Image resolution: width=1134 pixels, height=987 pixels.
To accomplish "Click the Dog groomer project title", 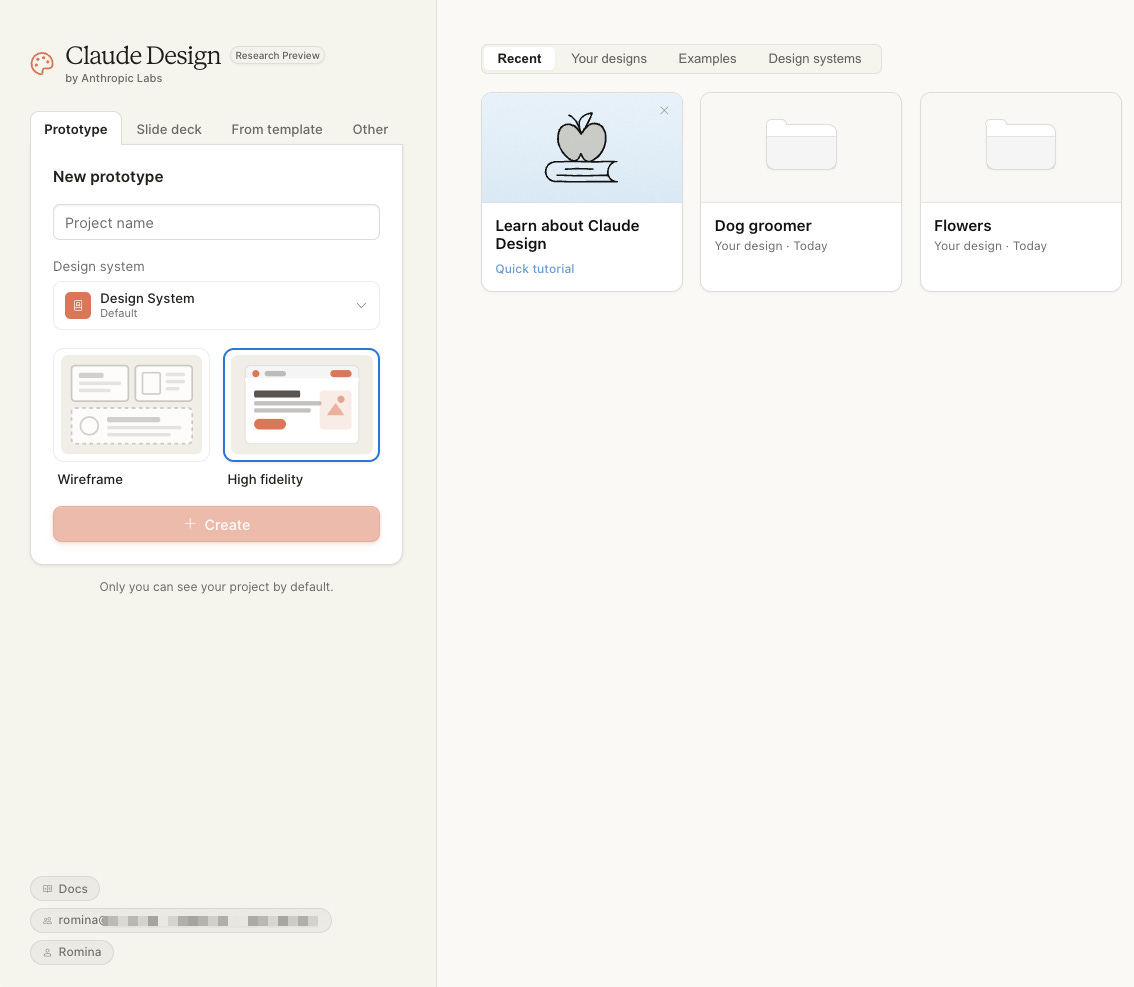I will pyautogui.click(x=763, y=226).
